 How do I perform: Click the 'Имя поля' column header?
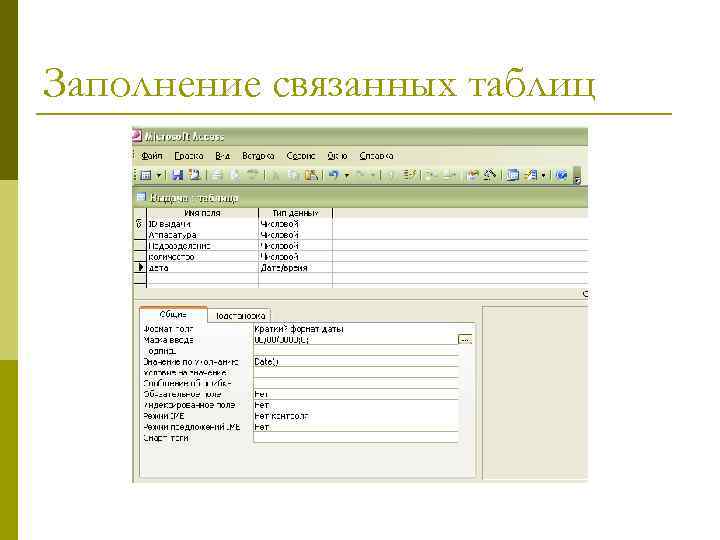point(202,213)
